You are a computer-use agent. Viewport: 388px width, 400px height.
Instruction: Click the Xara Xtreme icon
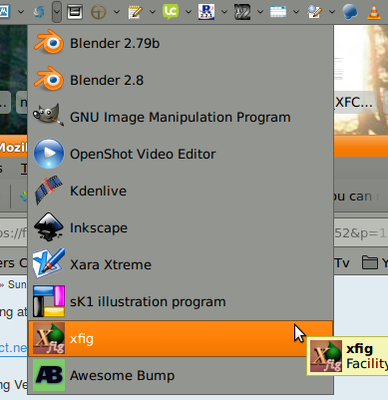(49, 264)
